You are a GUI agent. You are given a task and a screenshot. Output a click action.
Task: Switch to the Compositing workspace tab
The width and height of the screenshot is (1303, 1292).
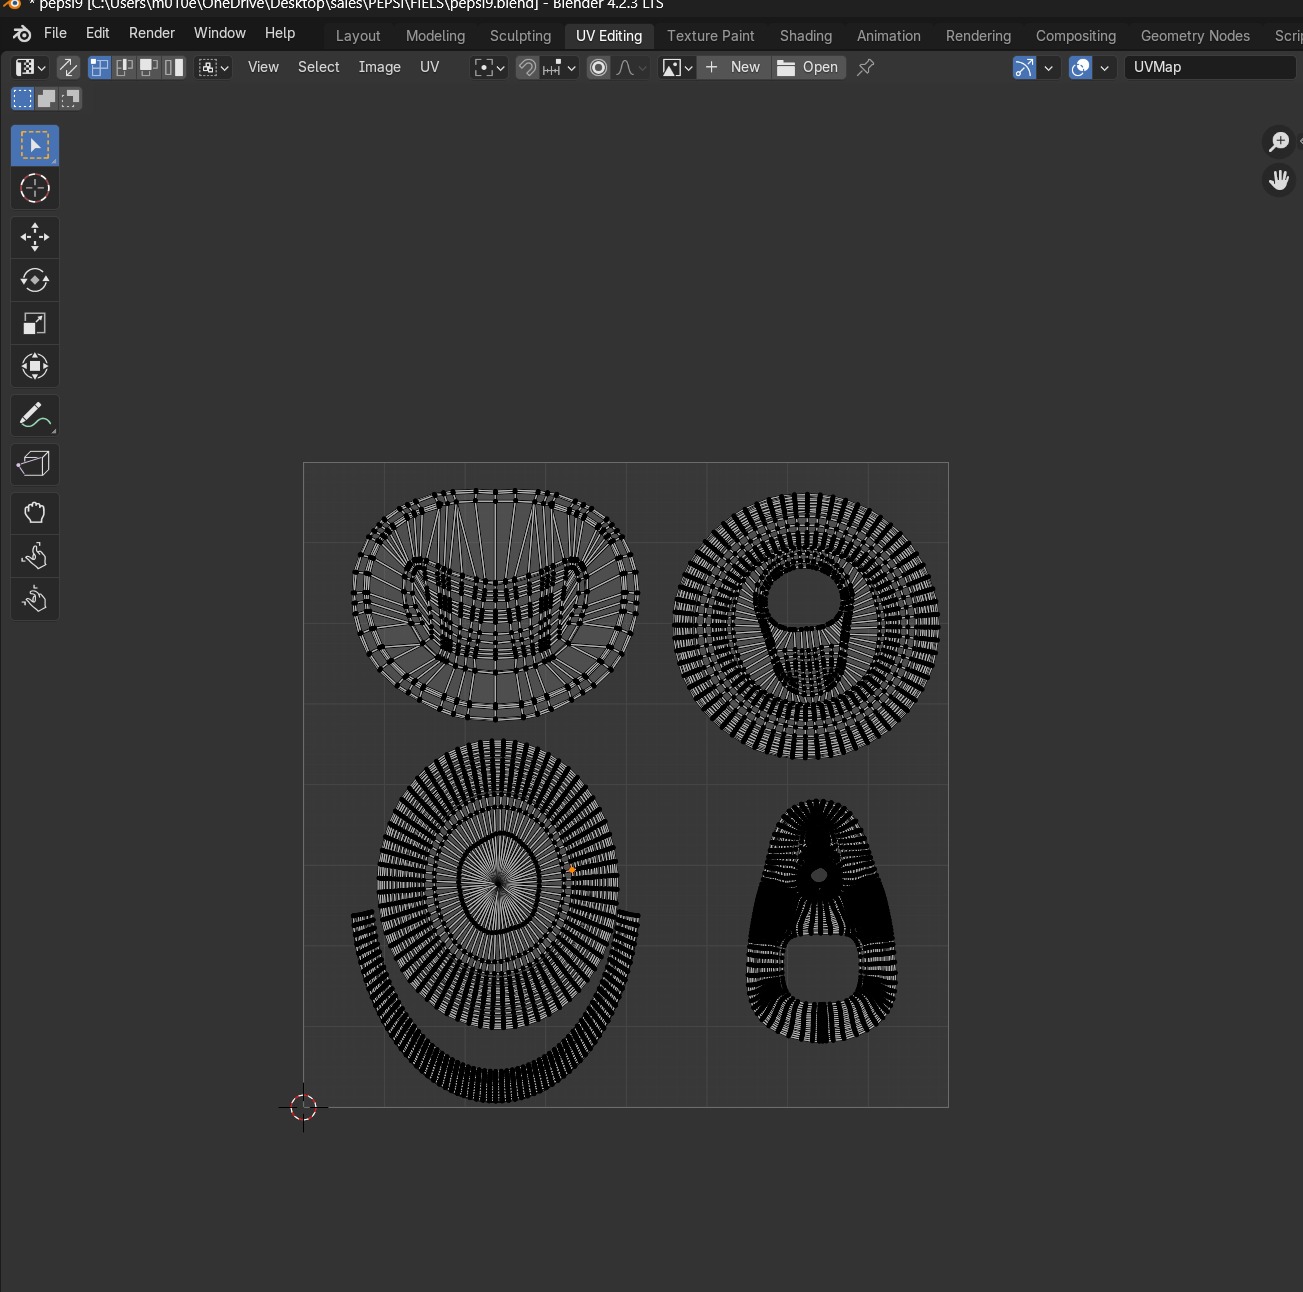coord(1076,36)
